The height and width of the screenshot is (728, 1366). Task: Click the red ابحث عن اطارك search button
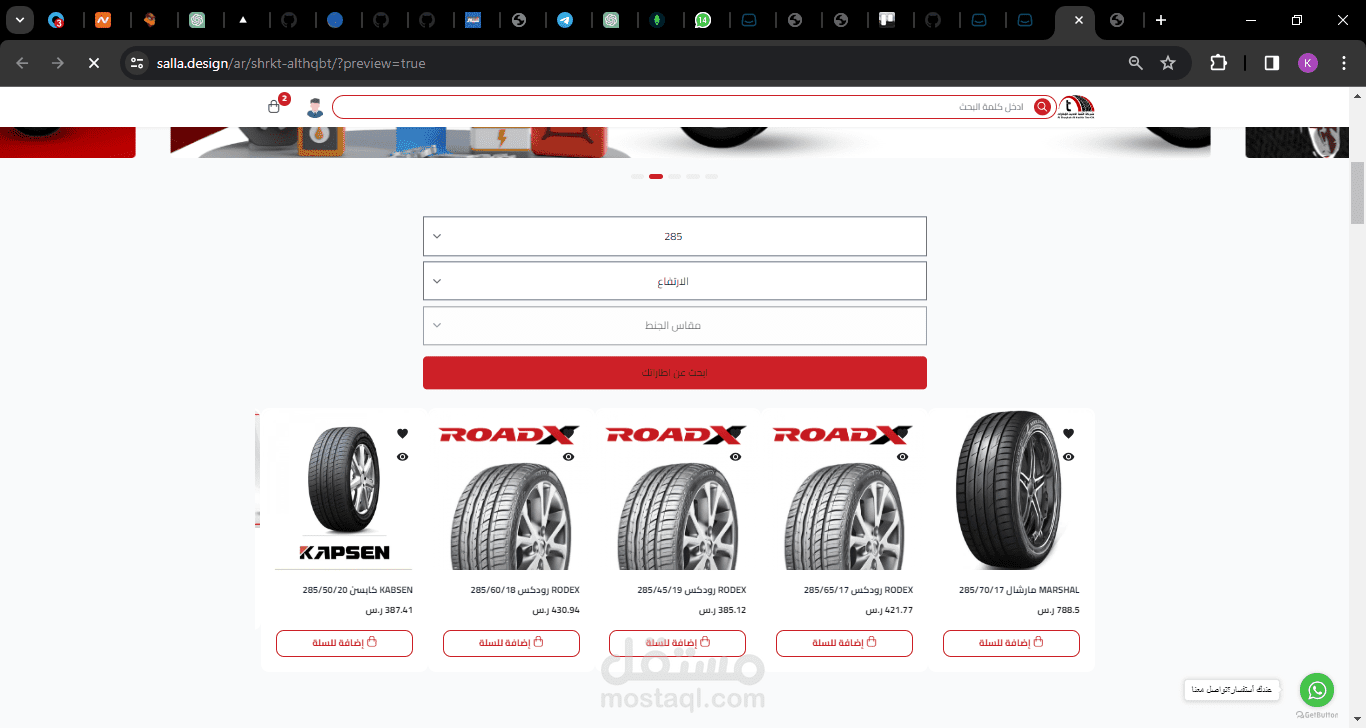click(x=675, y=372)
